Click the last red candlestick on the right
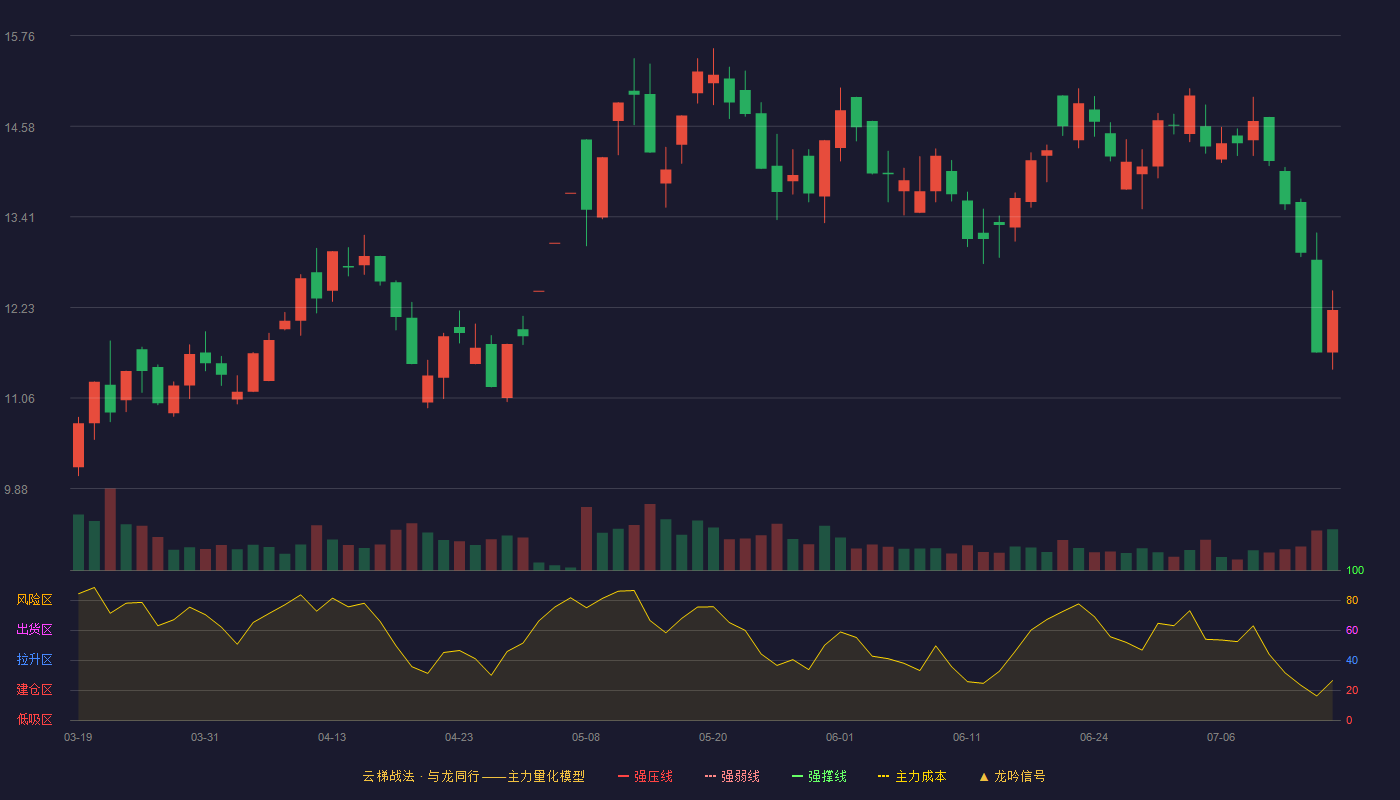Viewport: 1400px width, 800px height. coord(1332,331)
